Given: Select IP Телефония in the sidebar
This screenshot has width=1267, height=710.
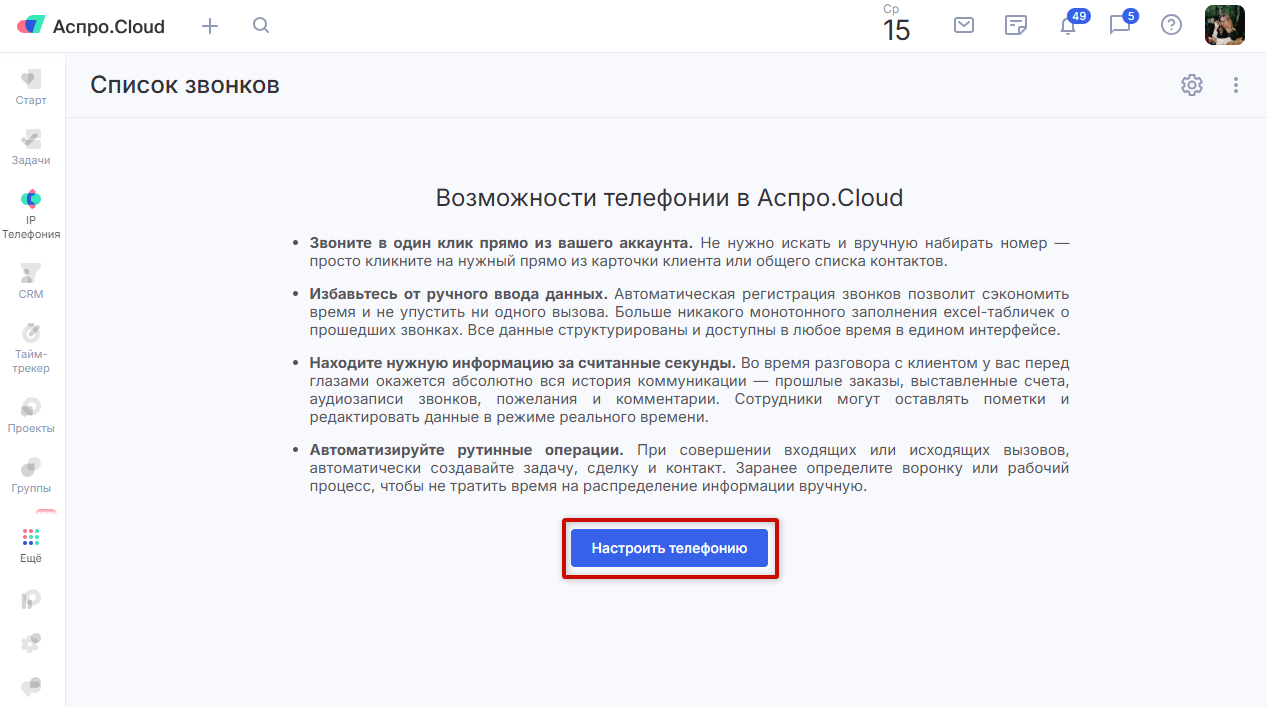Looking at the screenshot, I should click(x=31, y=214).
